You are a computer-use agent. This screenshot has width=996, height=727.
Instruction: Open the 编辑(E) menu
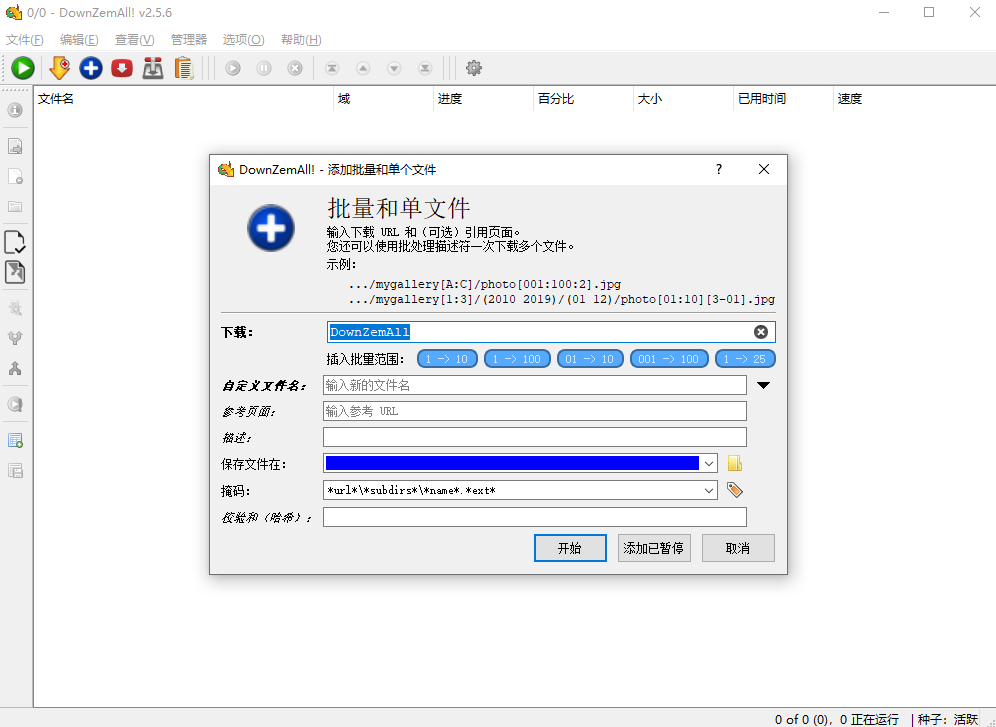point(79,40)
